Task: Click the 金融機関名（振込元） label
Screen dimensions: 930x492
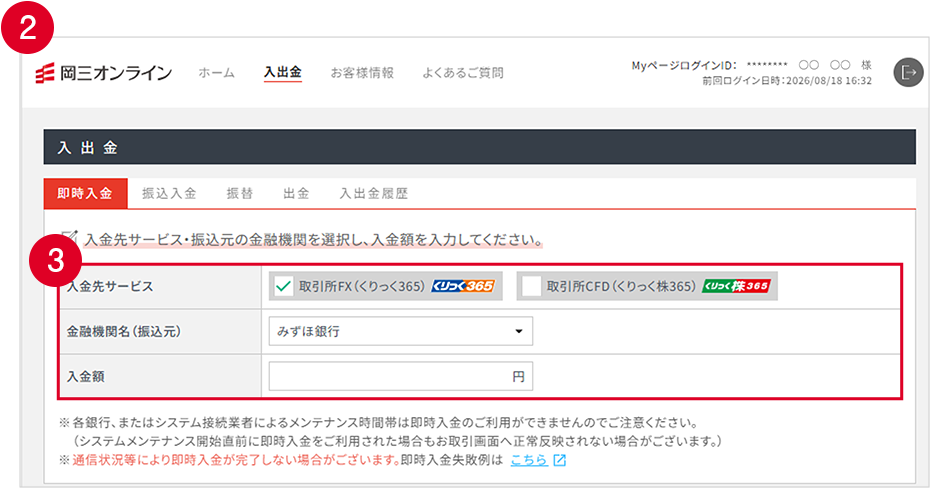Action: pyautogui.click(x=124, y=331)
